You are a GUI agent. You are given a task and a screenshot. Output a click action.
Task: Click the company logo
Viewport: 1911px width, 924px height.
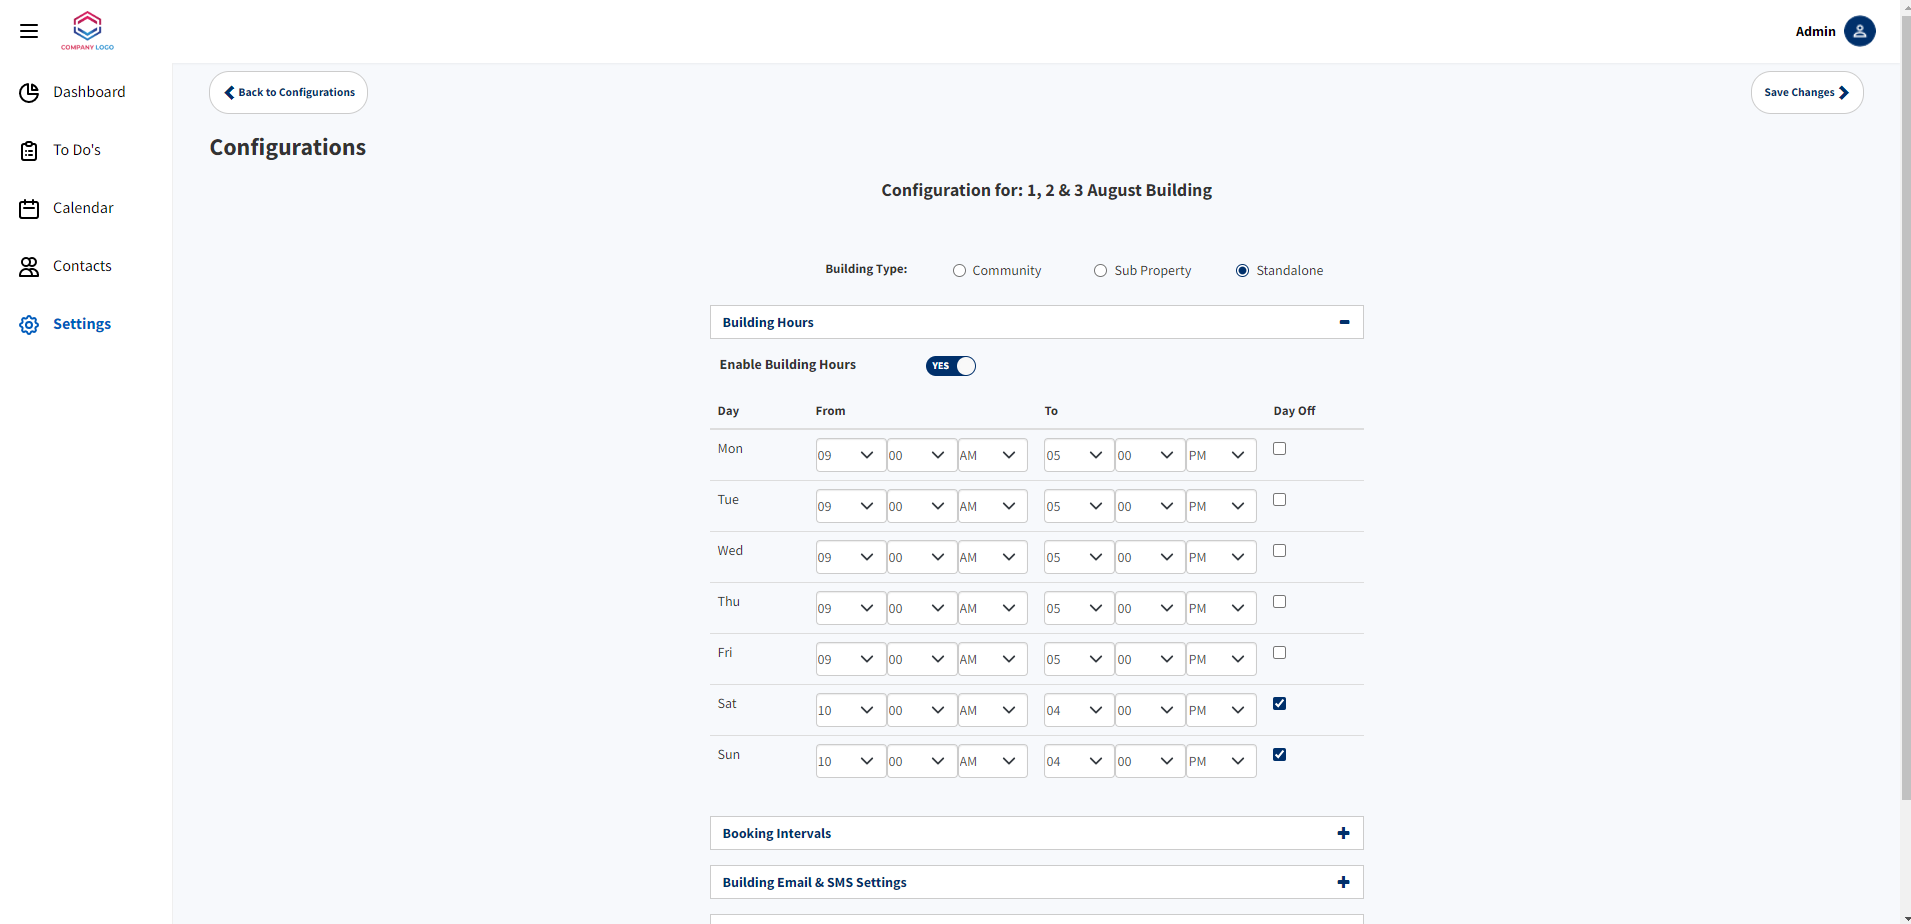(88, 31)
